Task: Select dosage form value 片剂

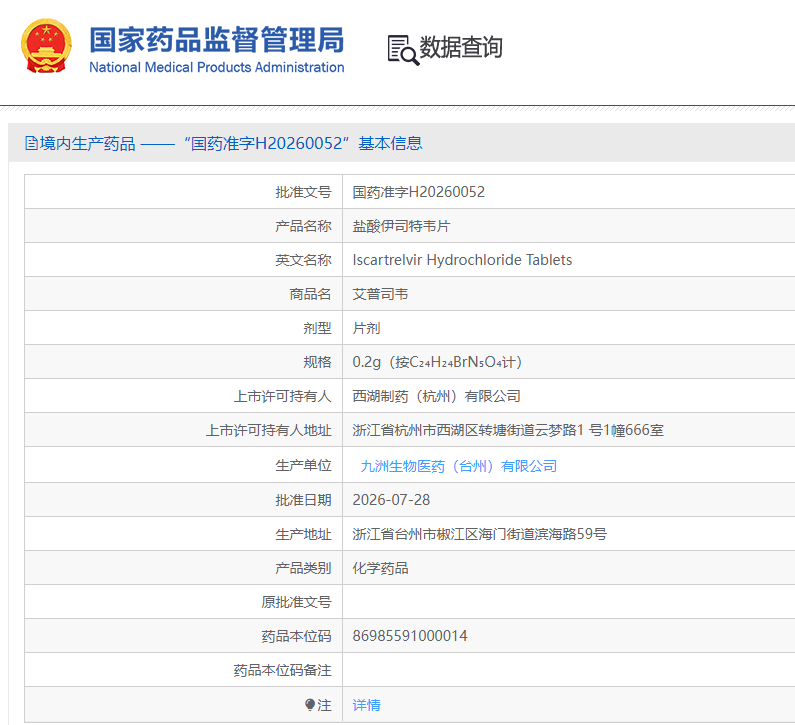Action: [366, 328]
